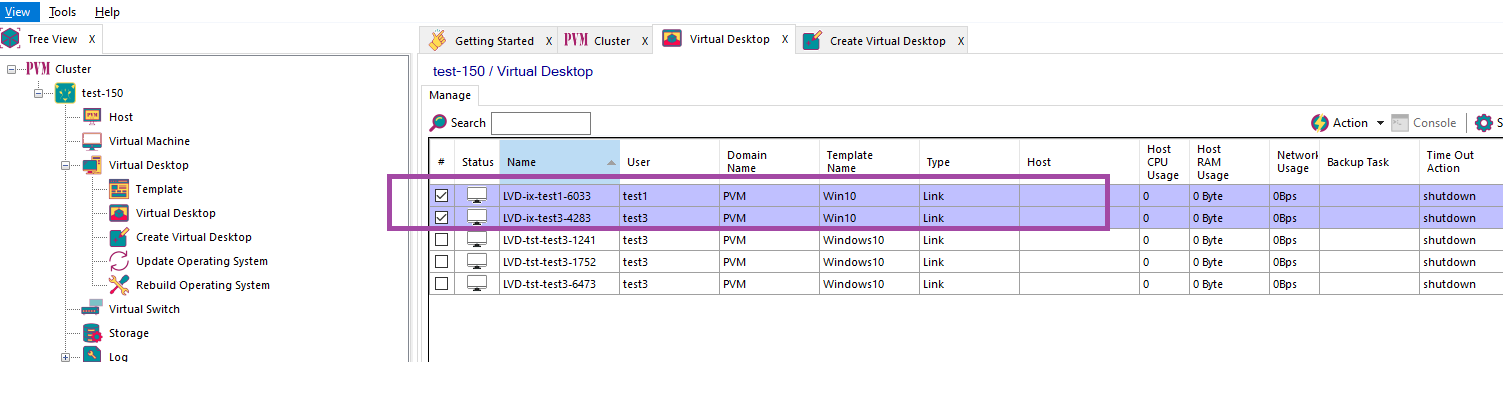This screenshot has width=1503, height=393.
Task: Click the Console button
Action: (x=1424, y=123)
